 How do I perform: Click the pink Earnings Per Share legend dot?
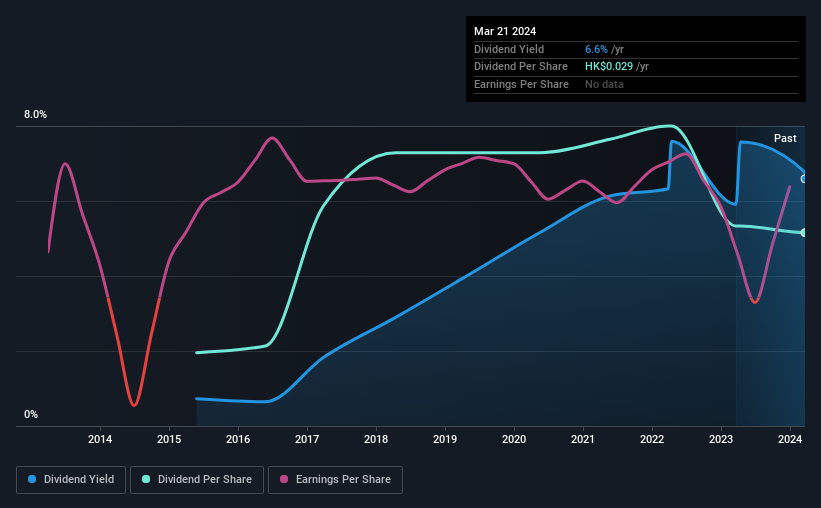tap(284, 479)
